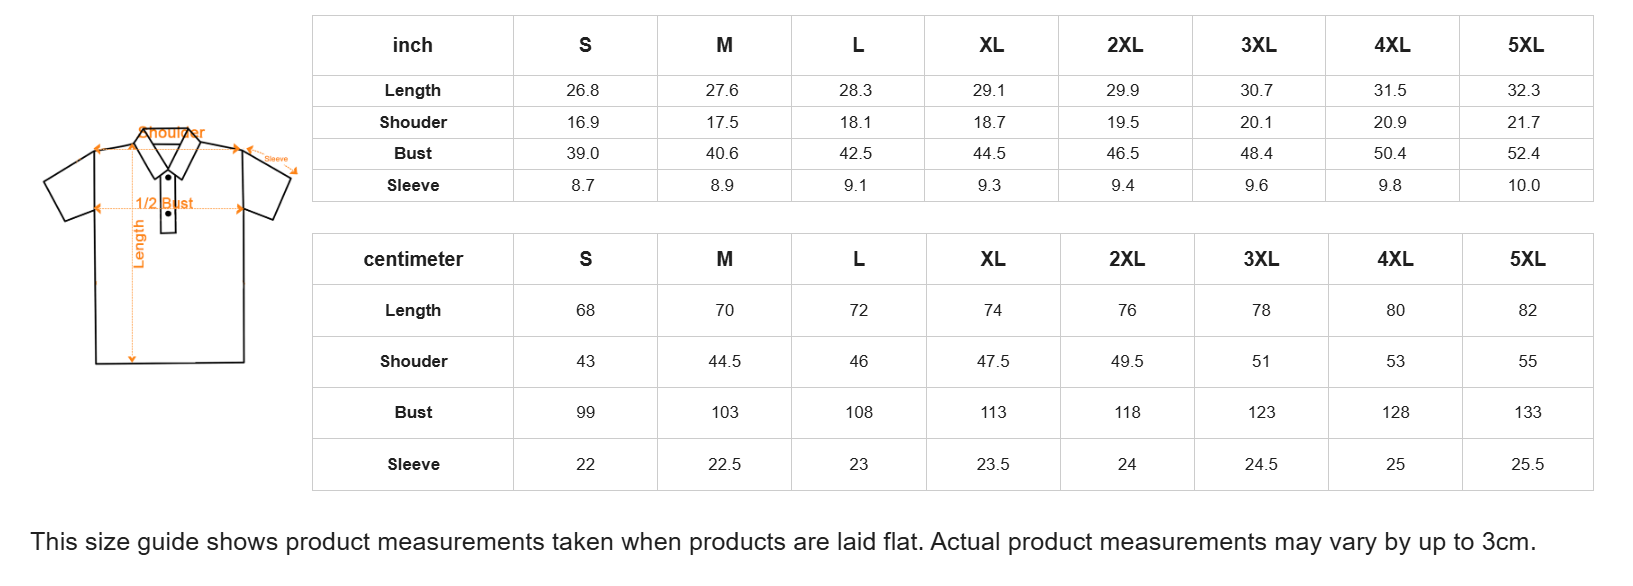Click the Sleeve value 10.0 cell
1633x586 pixels.
pyautogui.click(x=1524, y=185)
